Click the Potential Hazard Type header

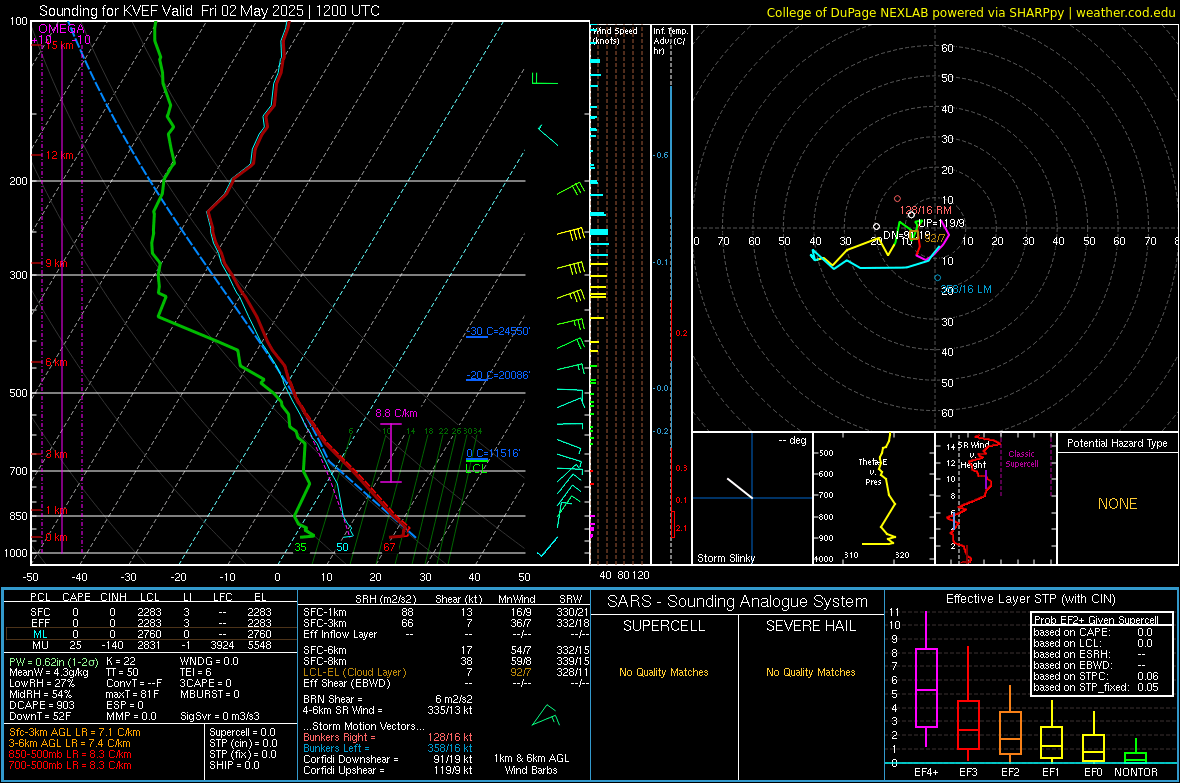pos(1118,443)
